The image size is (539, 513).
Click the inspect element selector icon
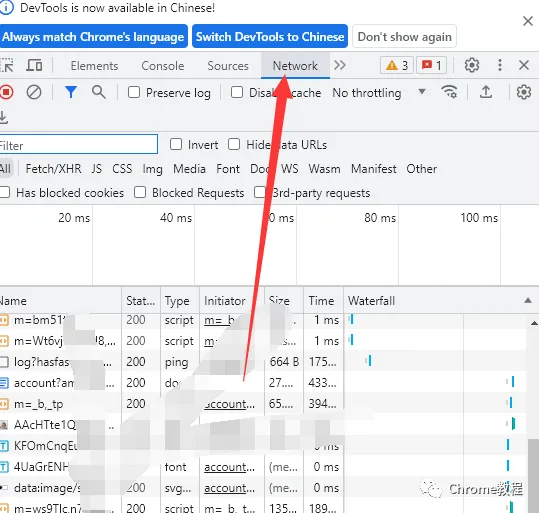6,65
